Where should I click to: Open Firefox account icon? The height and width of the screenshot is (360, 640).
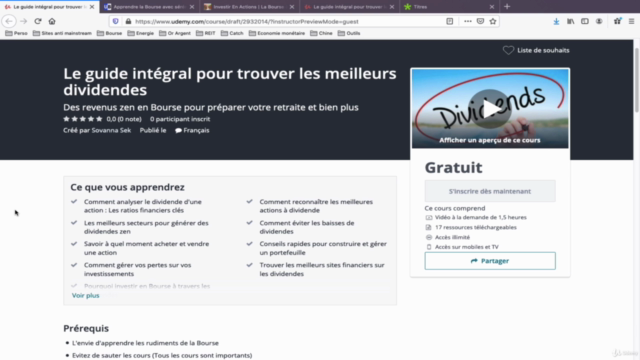pyautogui.click(x=599, y=21)
